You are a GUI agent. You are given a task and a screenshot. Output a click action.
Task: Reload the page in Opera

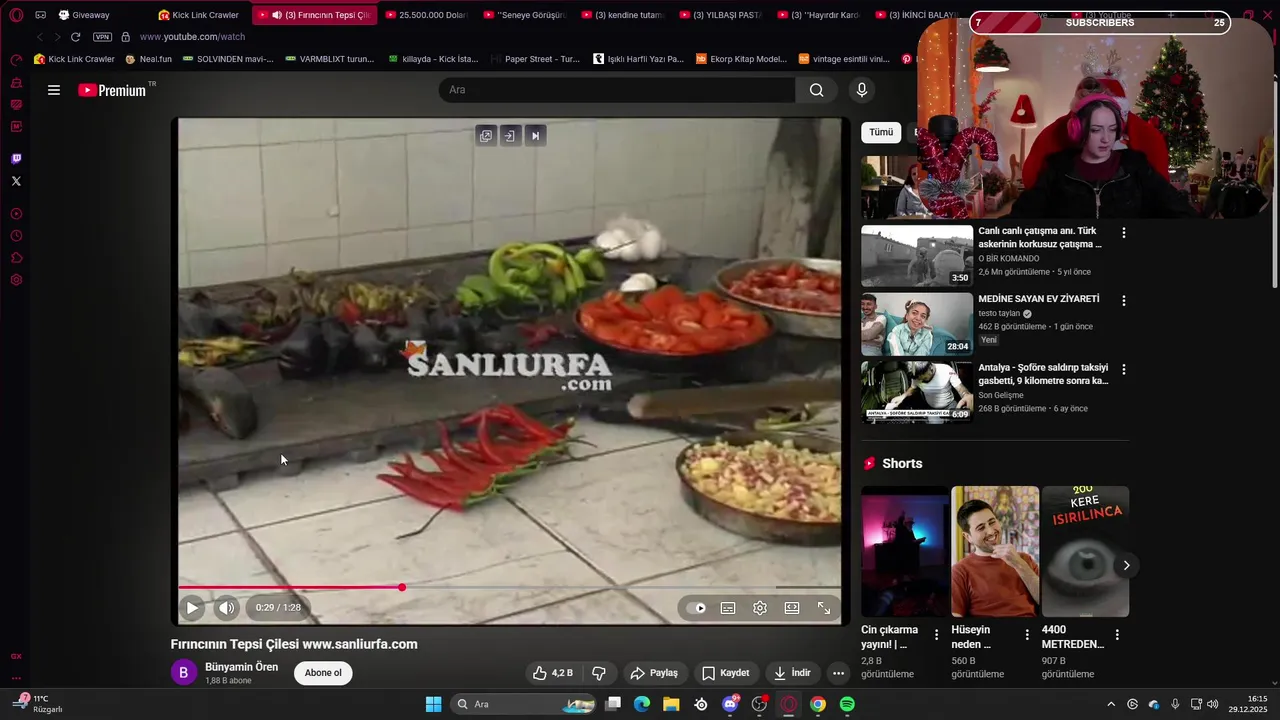[x=75, y=37]
